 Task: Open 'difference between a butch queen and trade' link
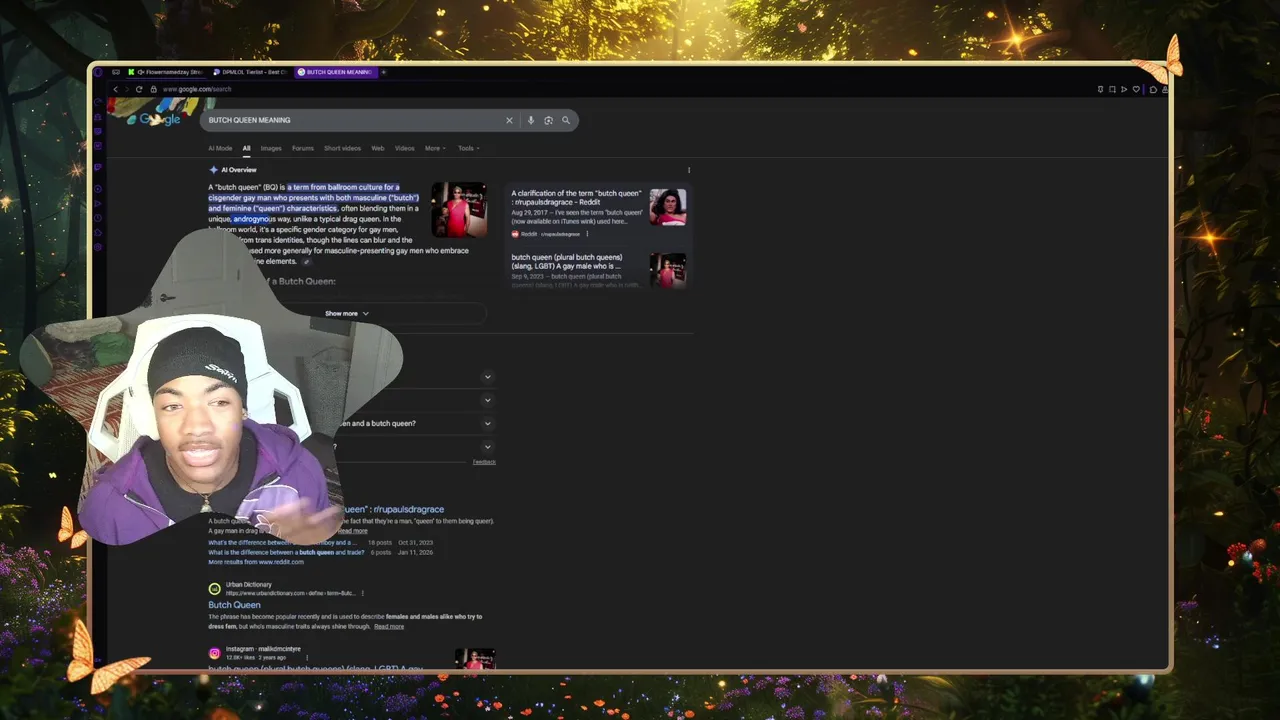pyautogui.click(x=286, y=553)
